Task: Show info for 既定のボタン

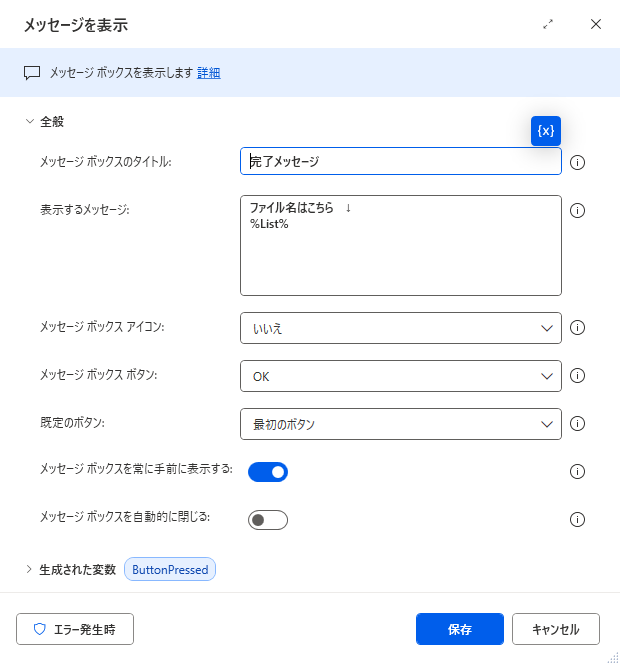Action: click(x=577, y=423)
